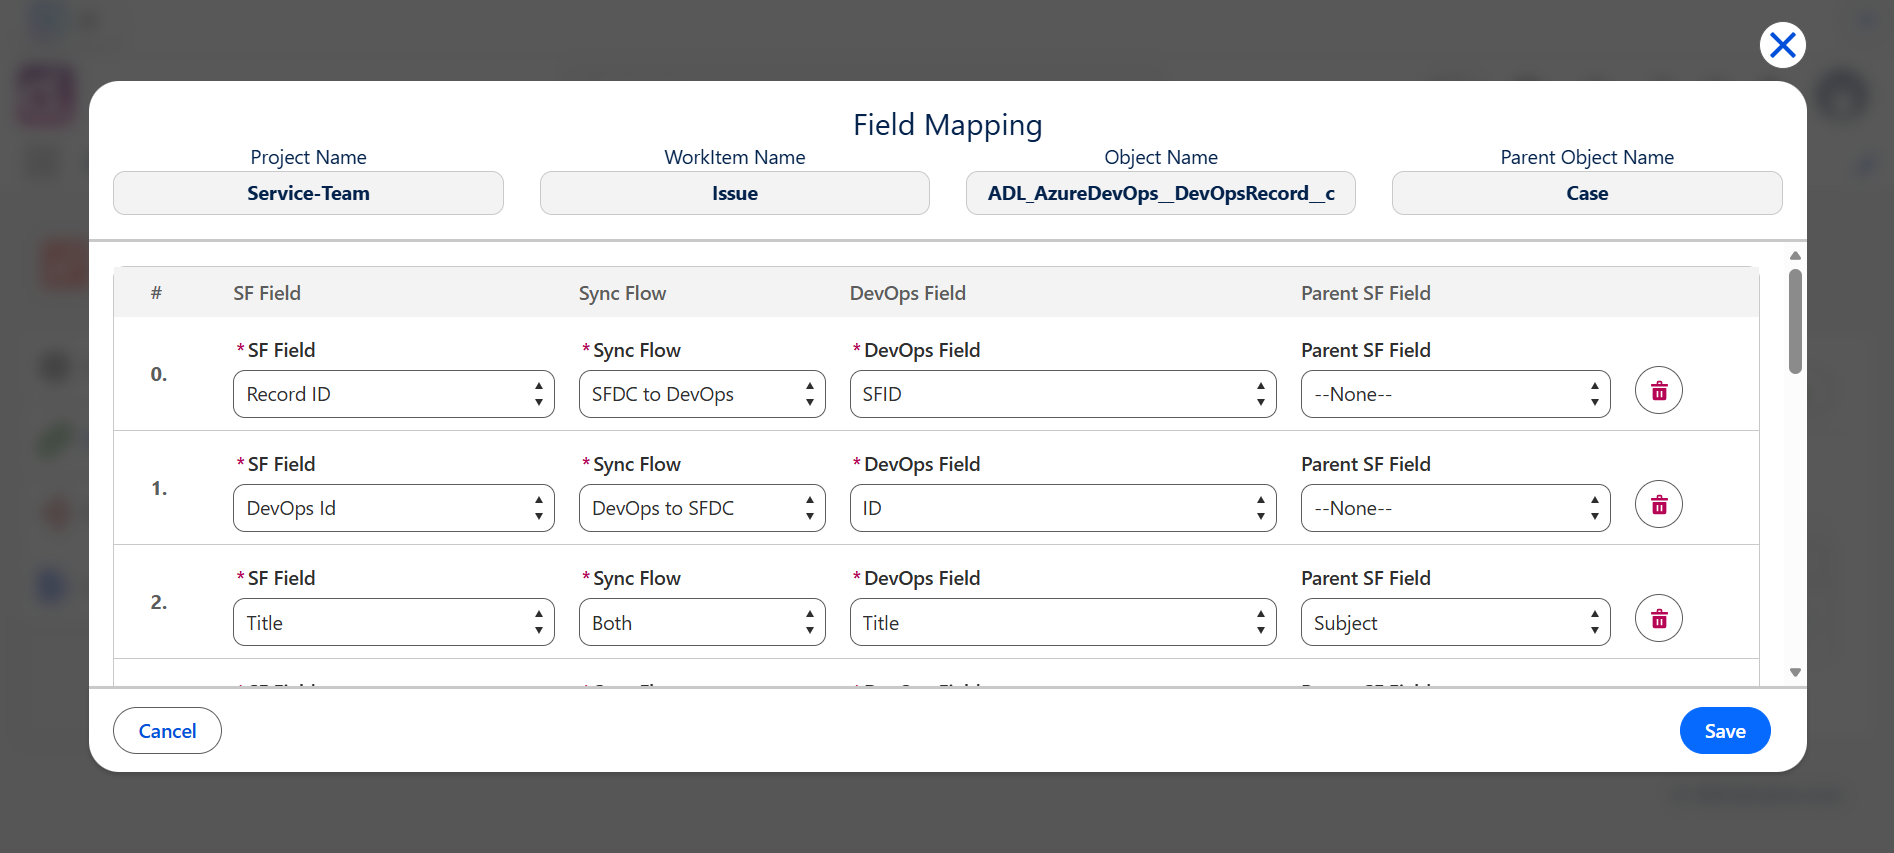
Task: Click the mapping list scroll down arrow
Action: pyautogui.click(x=1795, y=672)
